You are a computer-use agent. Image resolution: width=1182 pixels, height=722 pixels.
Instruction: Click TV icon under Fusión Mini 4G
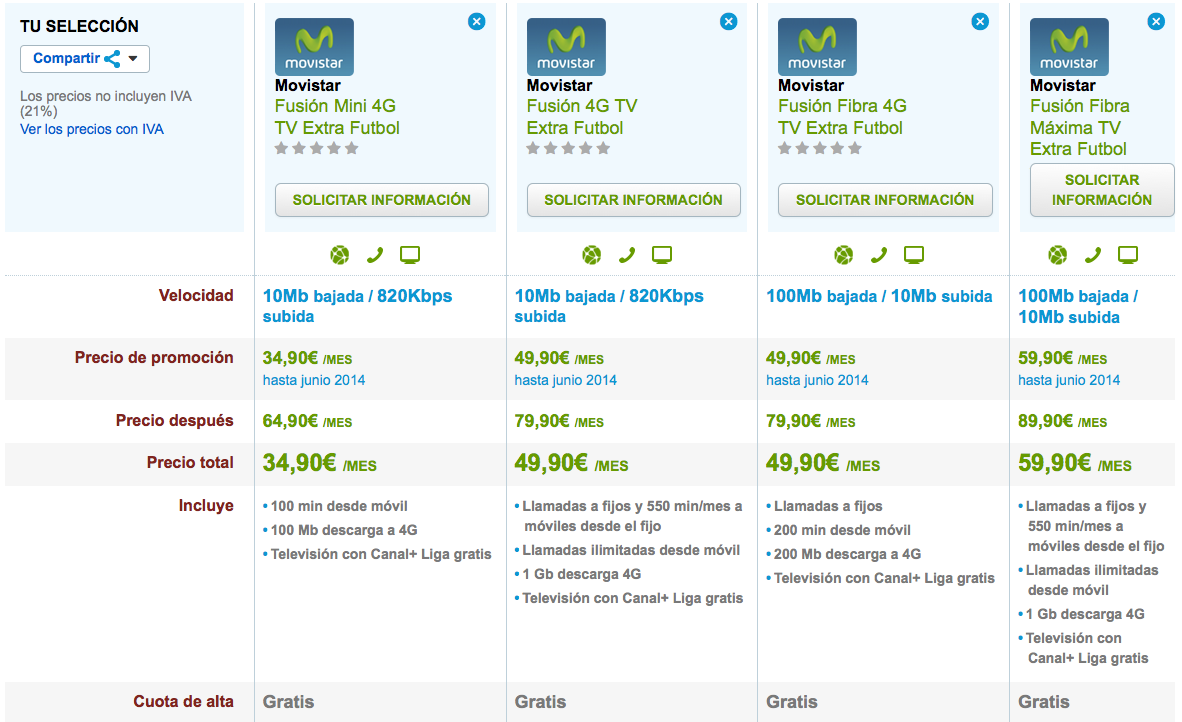pyautogui.click(x=410, y=255)
